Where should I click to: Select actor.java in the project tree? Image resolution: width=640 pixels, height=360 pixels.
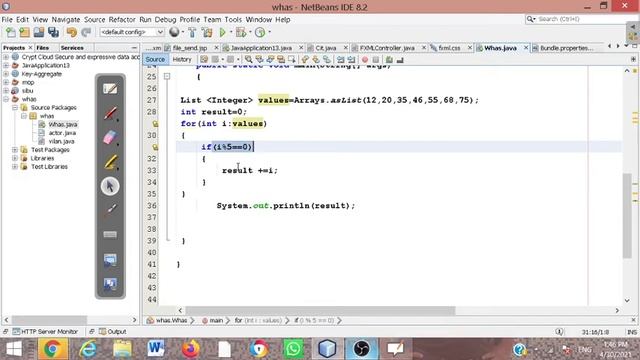point(62,133)
